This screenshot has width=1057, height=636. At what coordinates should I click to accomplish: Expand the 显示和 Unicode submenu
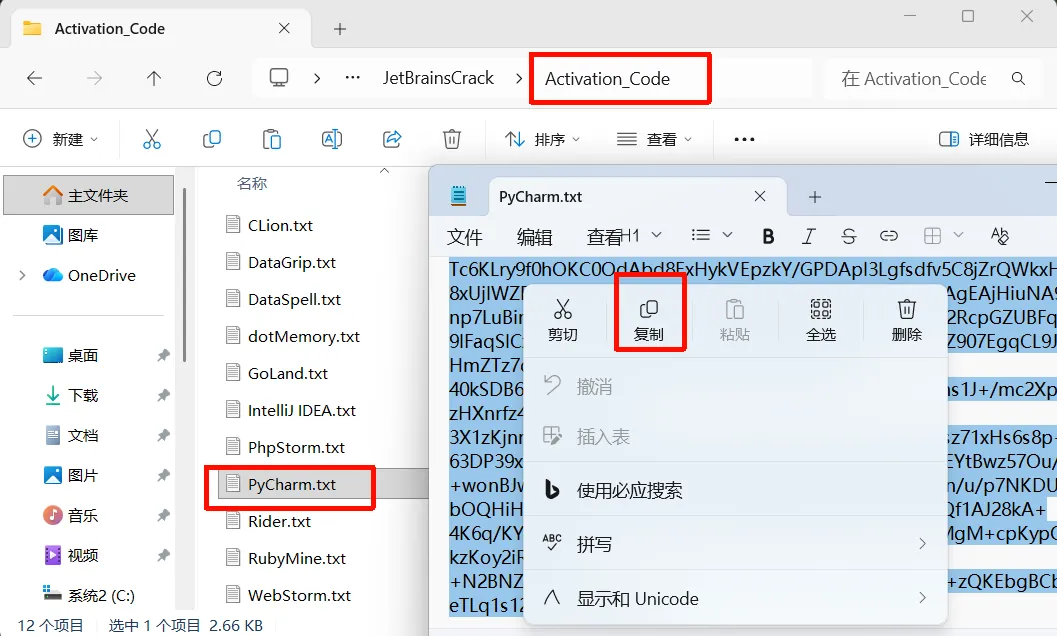point(735,598)
